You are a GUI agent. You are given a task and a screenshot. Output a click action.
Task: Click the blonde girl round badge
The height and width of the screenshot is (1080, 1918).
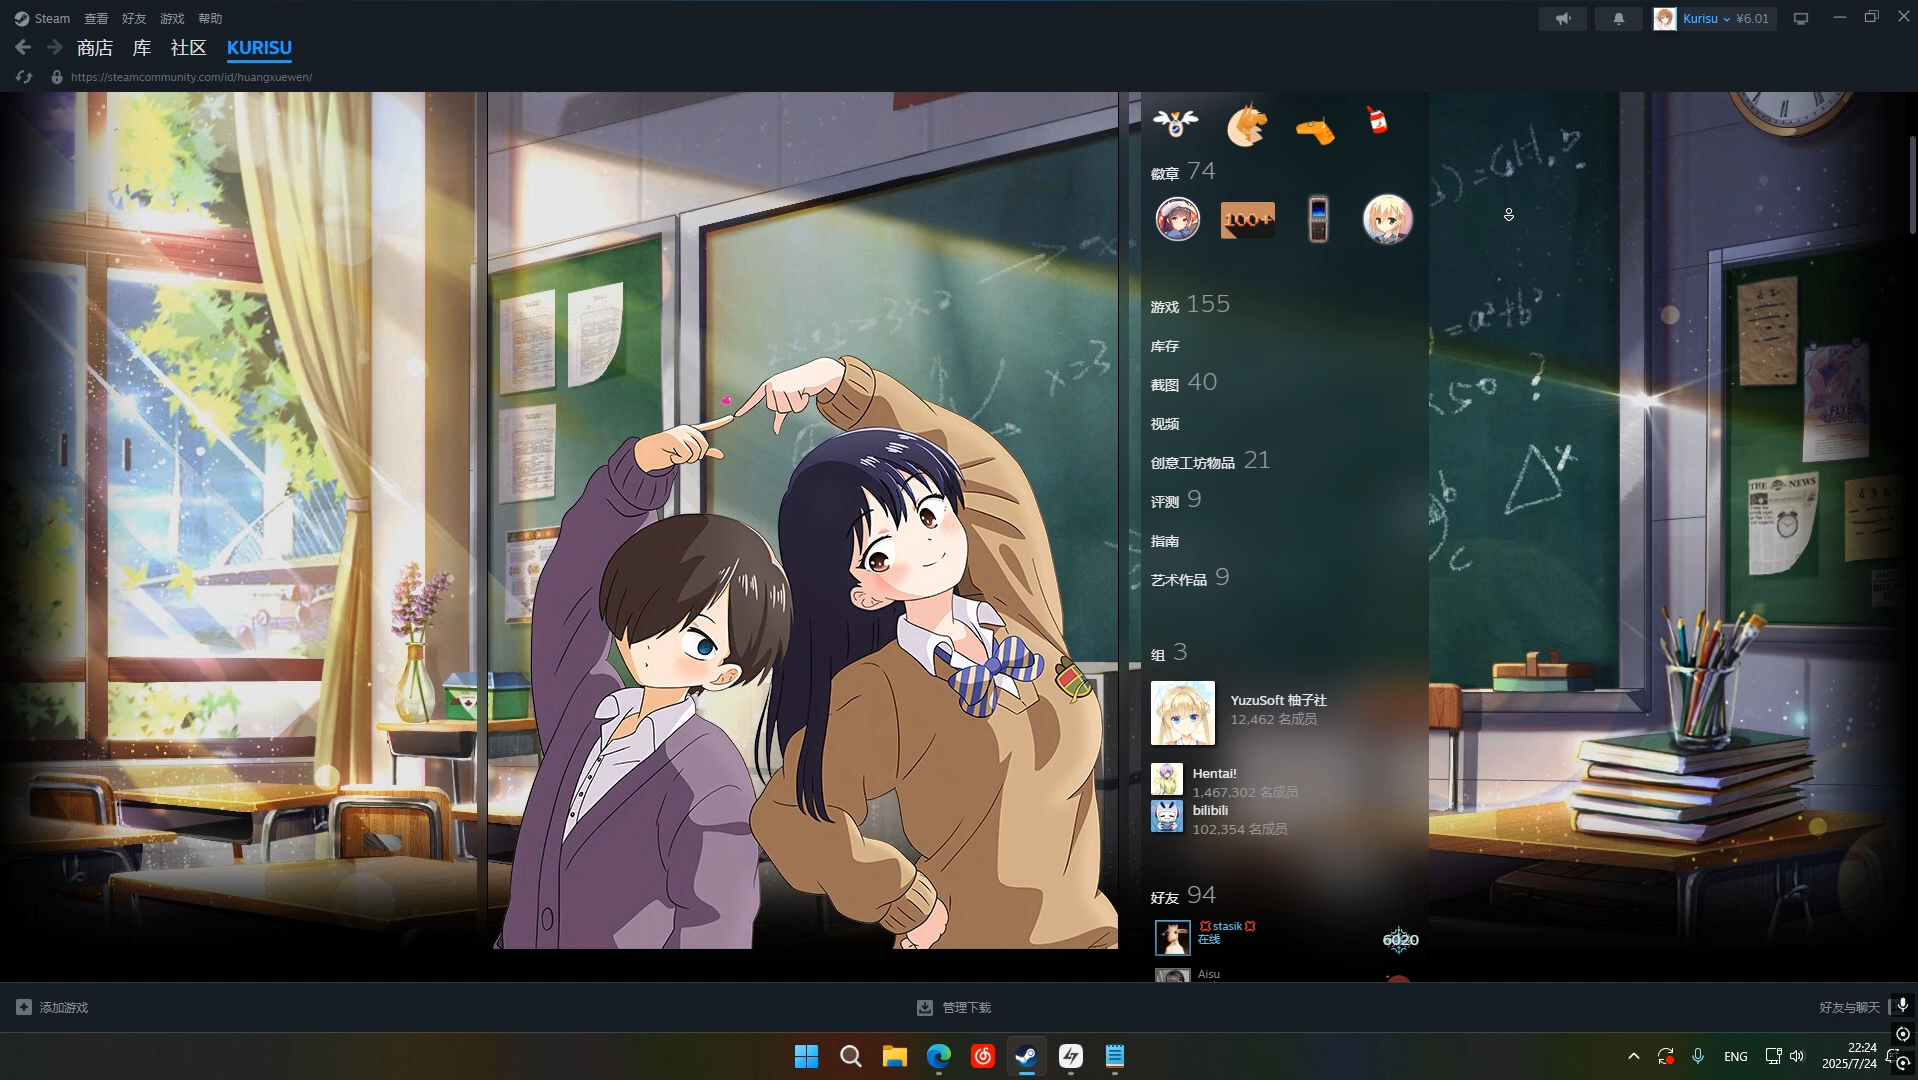[x=1388, y=219]
